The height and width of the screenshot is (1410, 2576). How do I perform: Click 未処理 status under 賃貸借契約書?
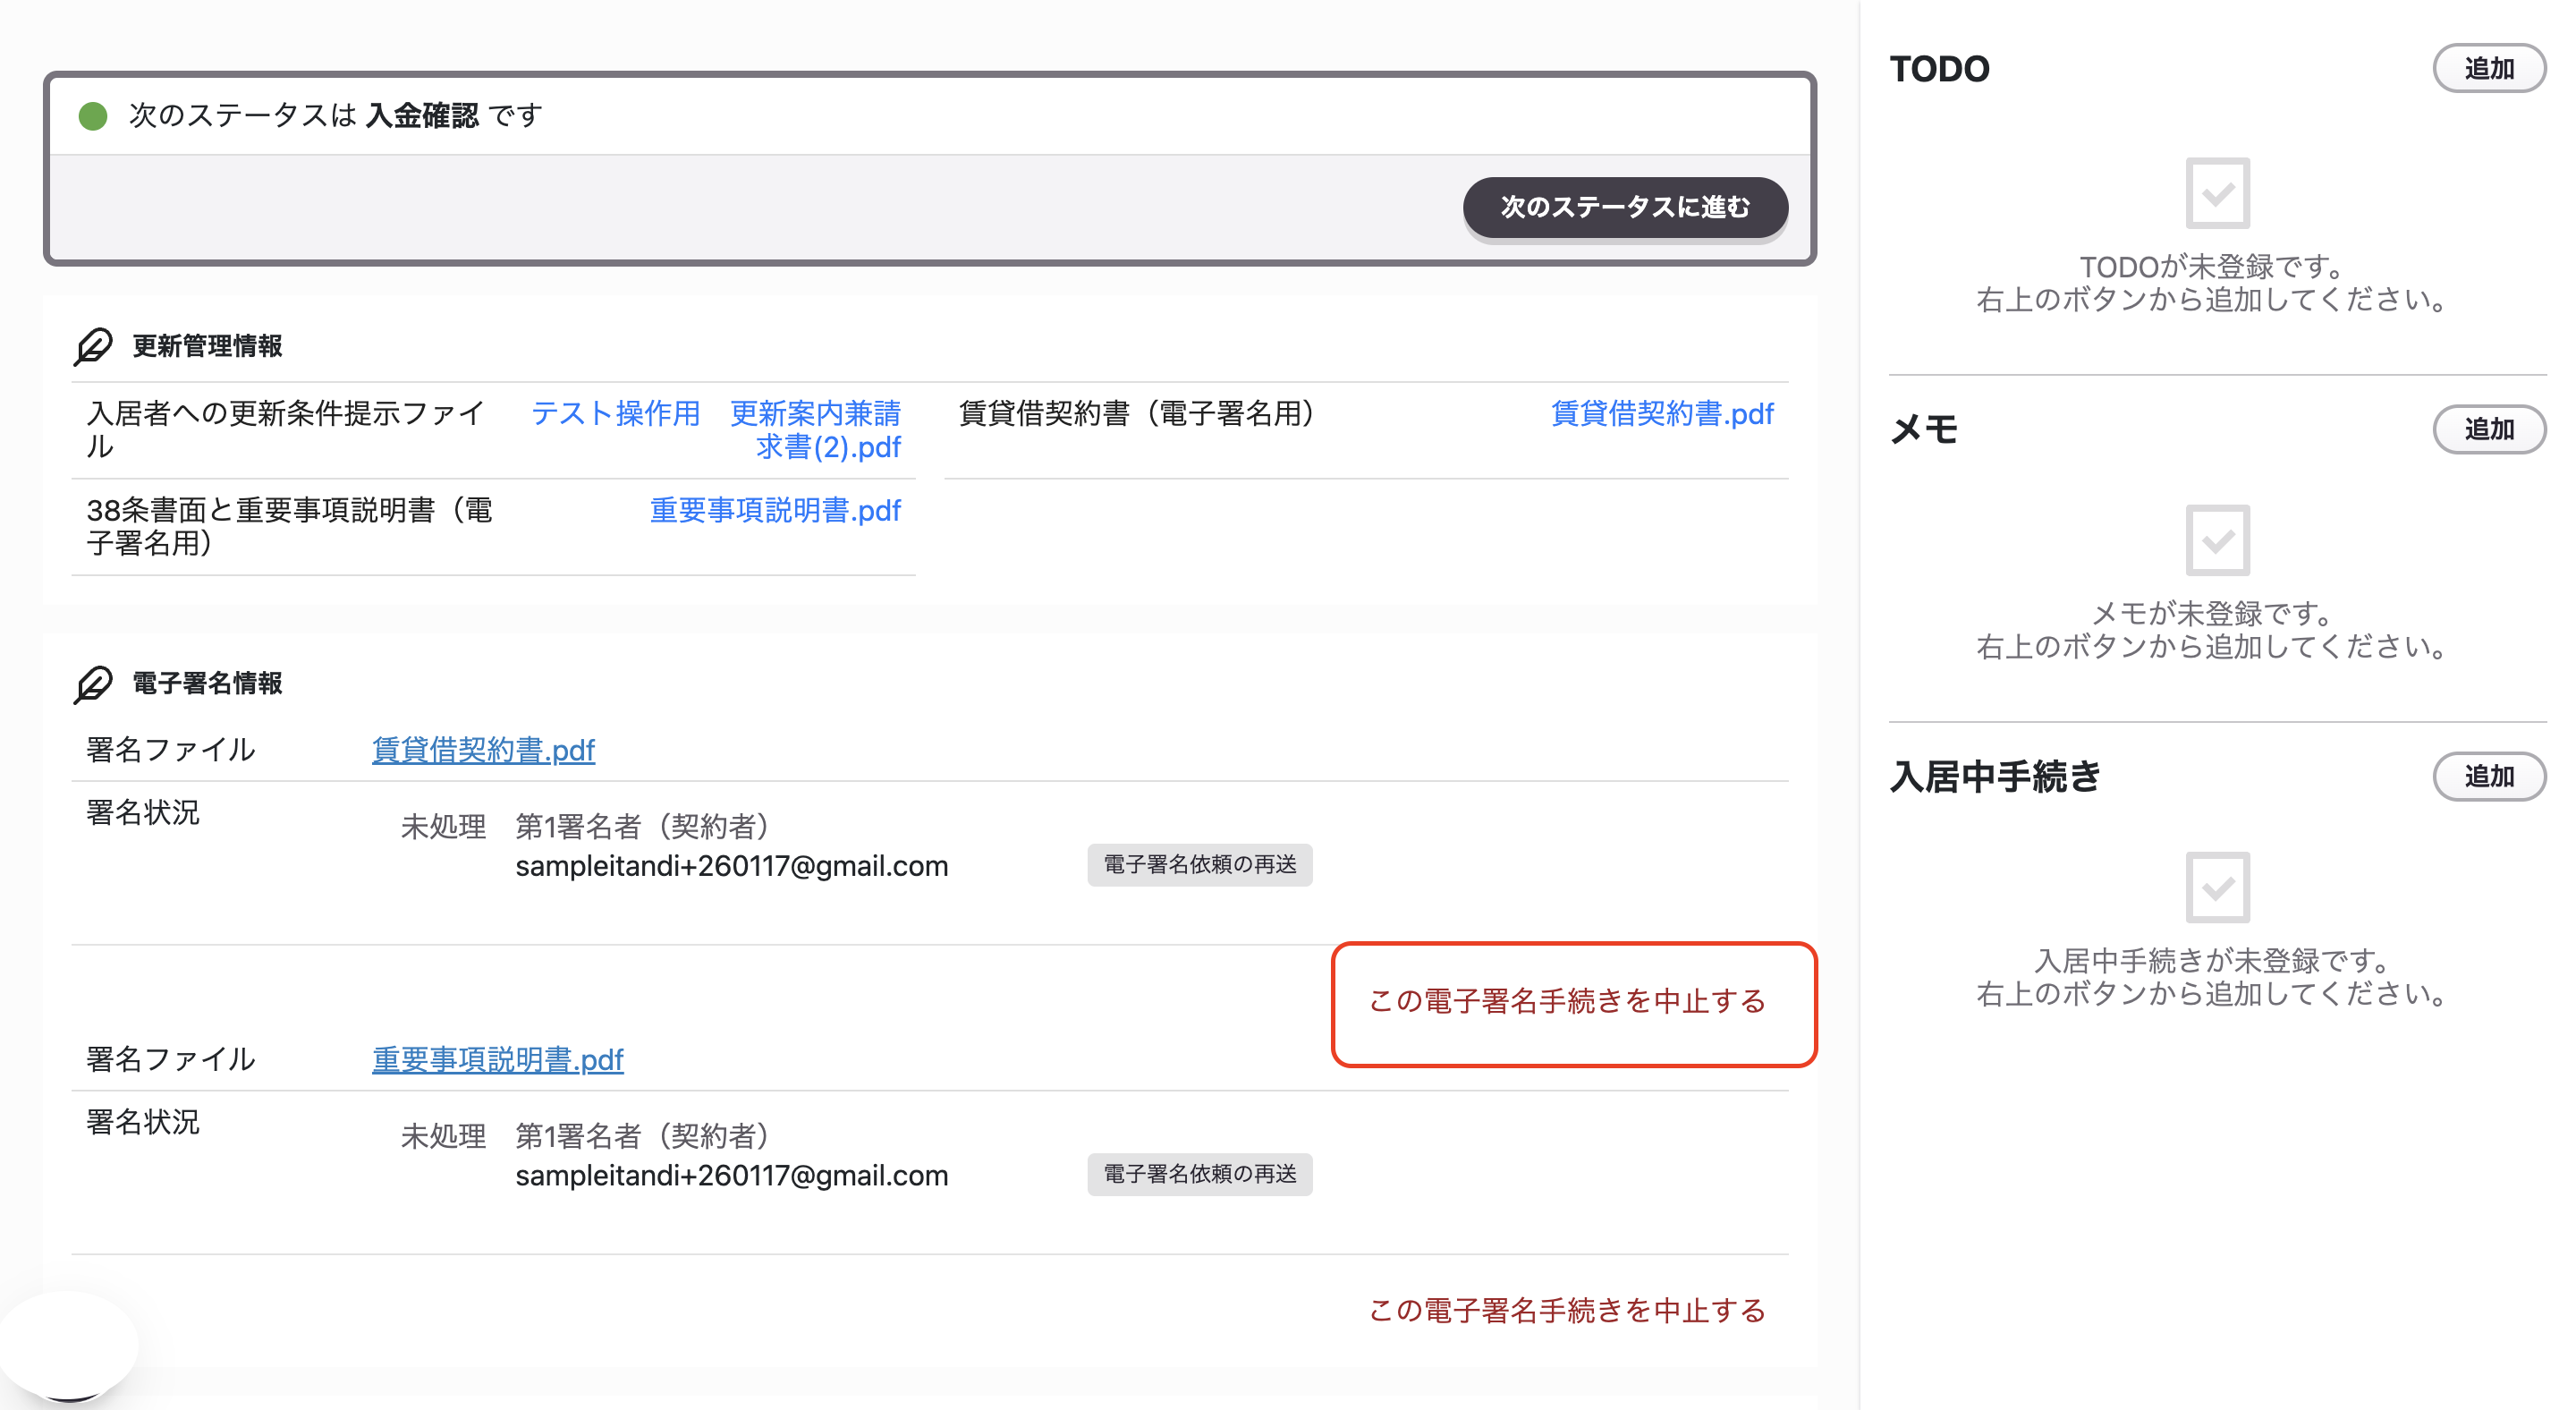click(443, 827)
